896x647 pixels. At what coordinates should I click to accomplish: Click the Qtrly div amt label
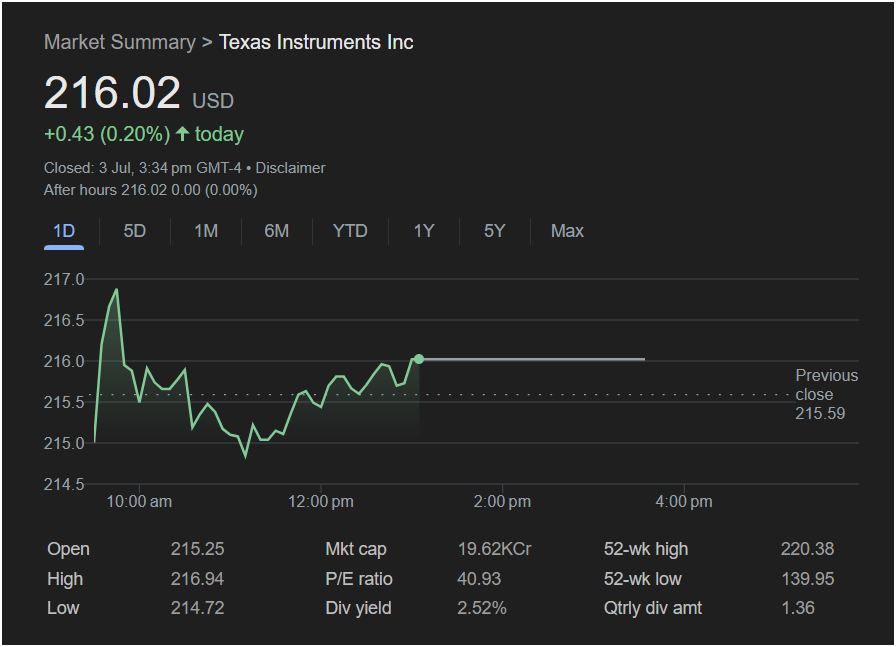click(653, 608)
